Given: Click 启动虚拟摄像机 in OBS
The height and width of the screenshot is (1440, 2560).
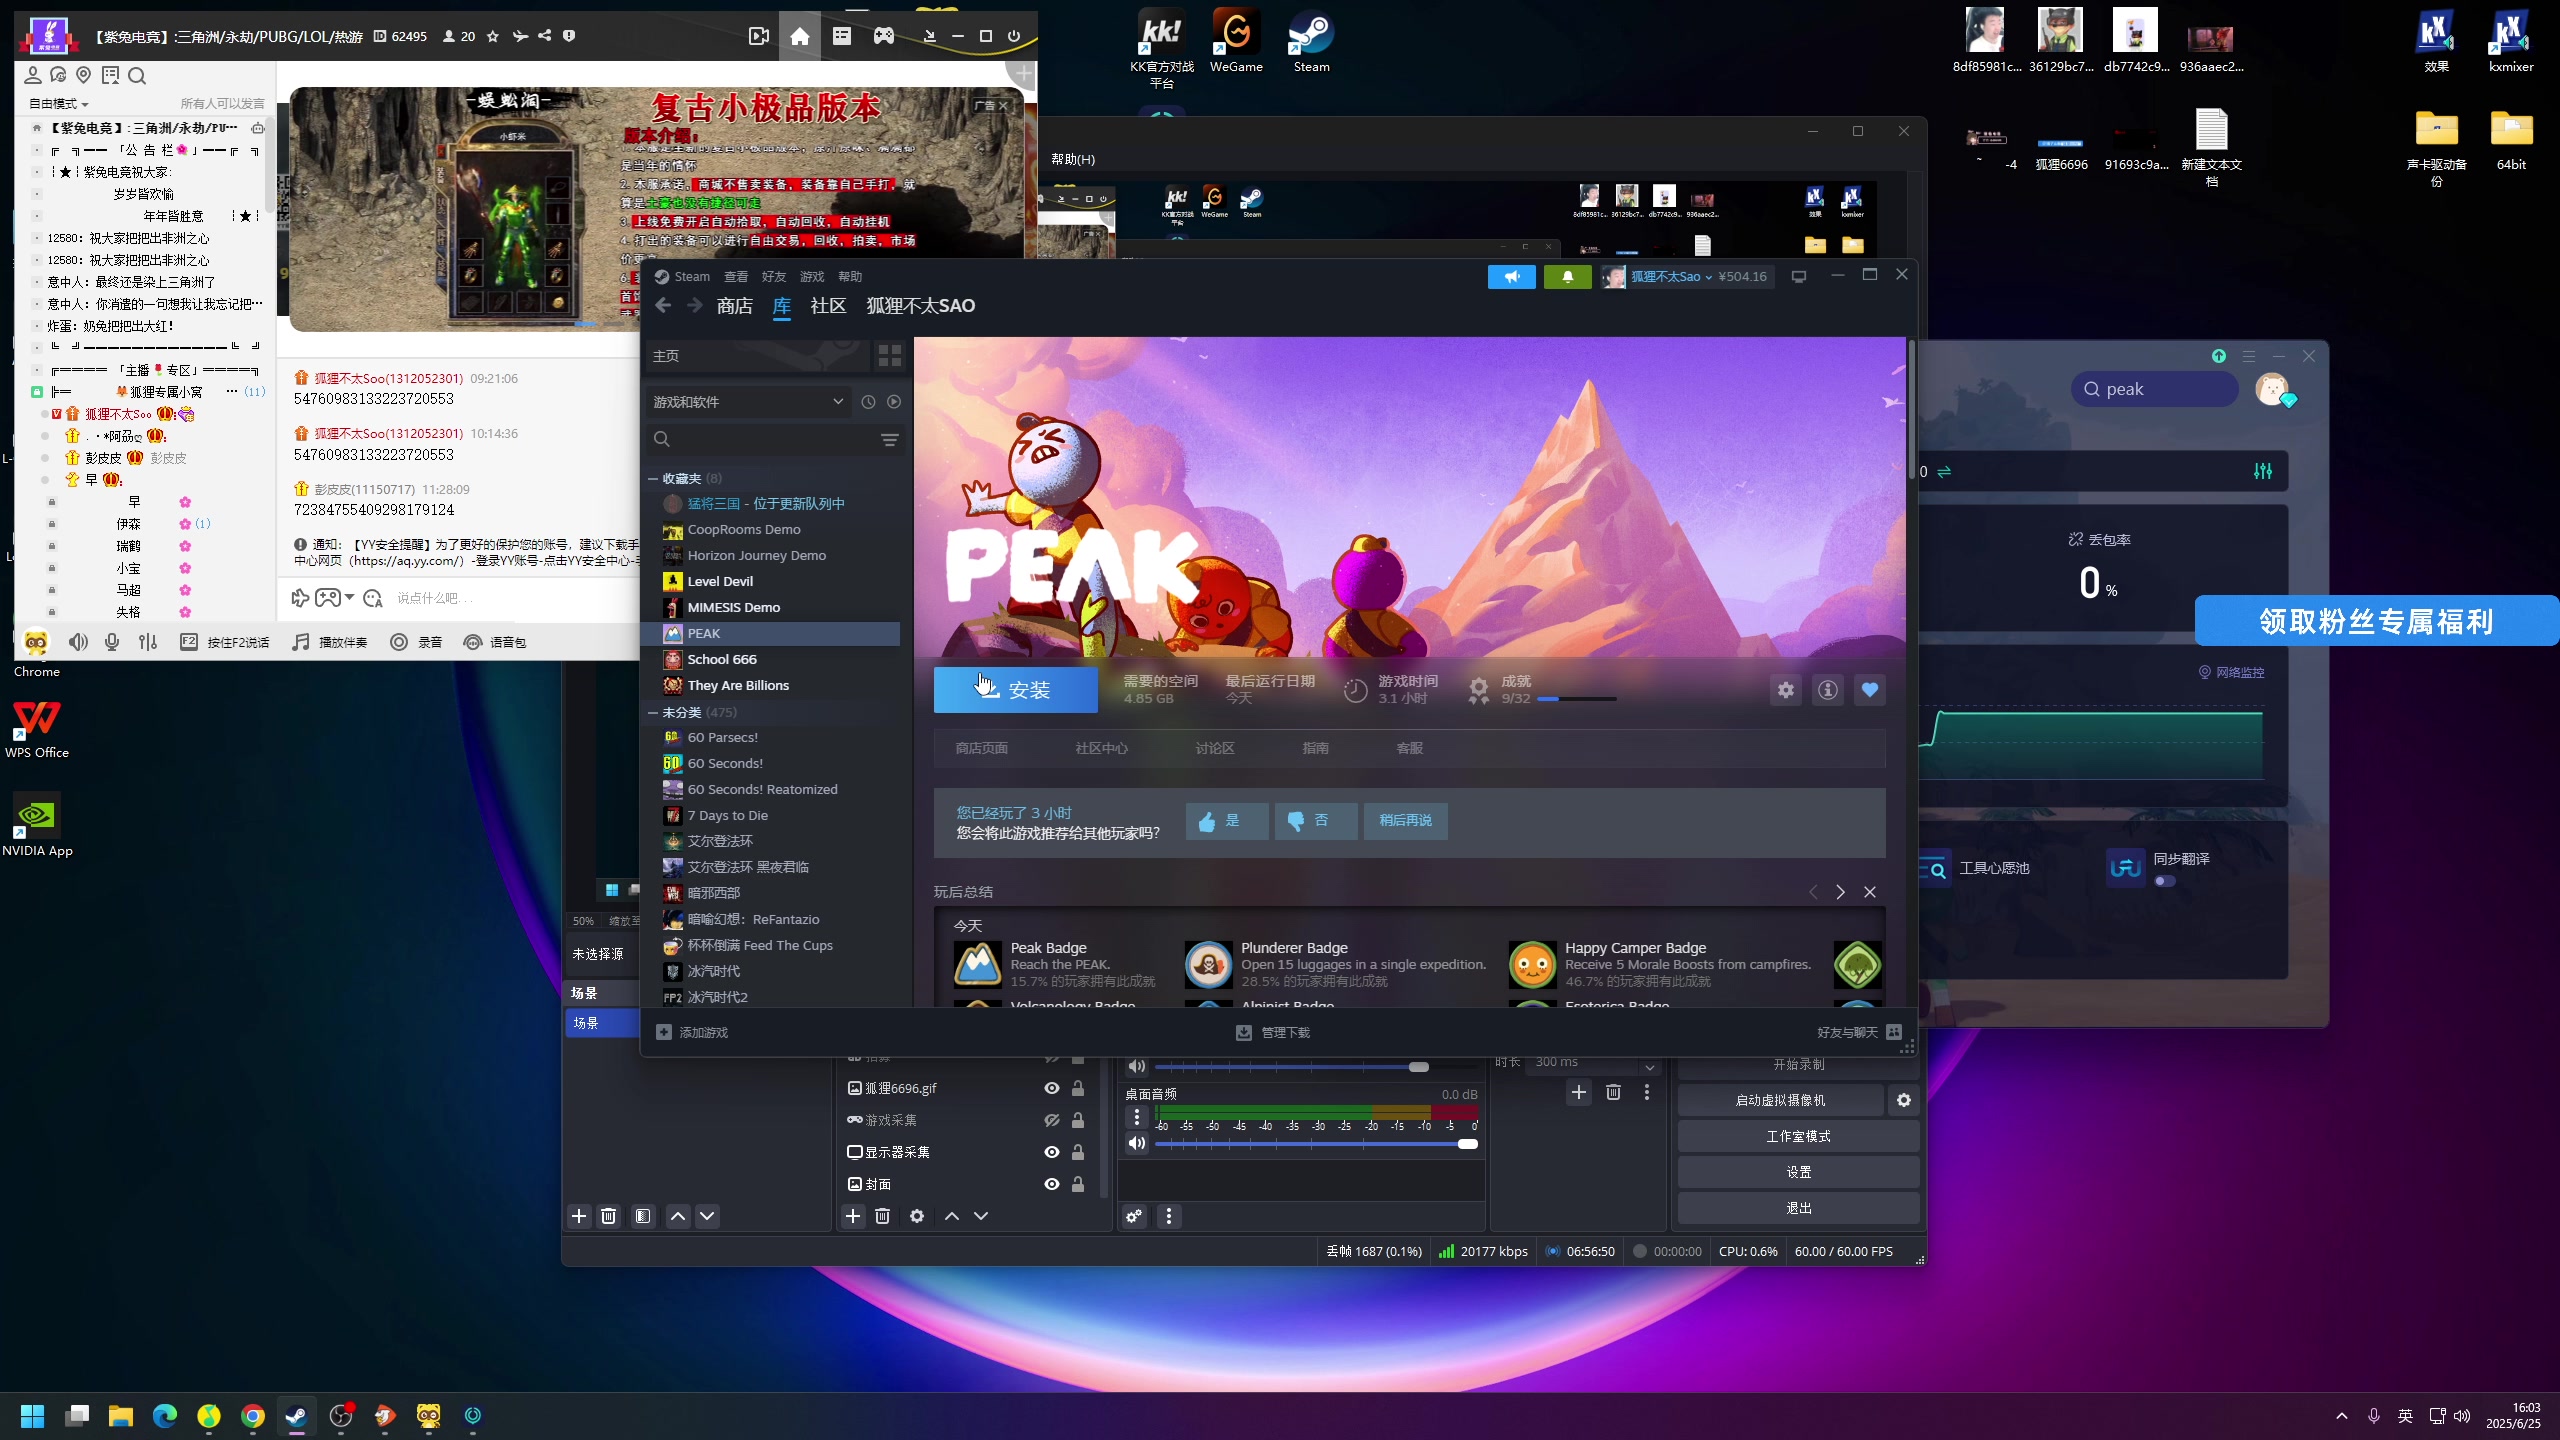Looking at the screenshot, I should 1780,1100.
